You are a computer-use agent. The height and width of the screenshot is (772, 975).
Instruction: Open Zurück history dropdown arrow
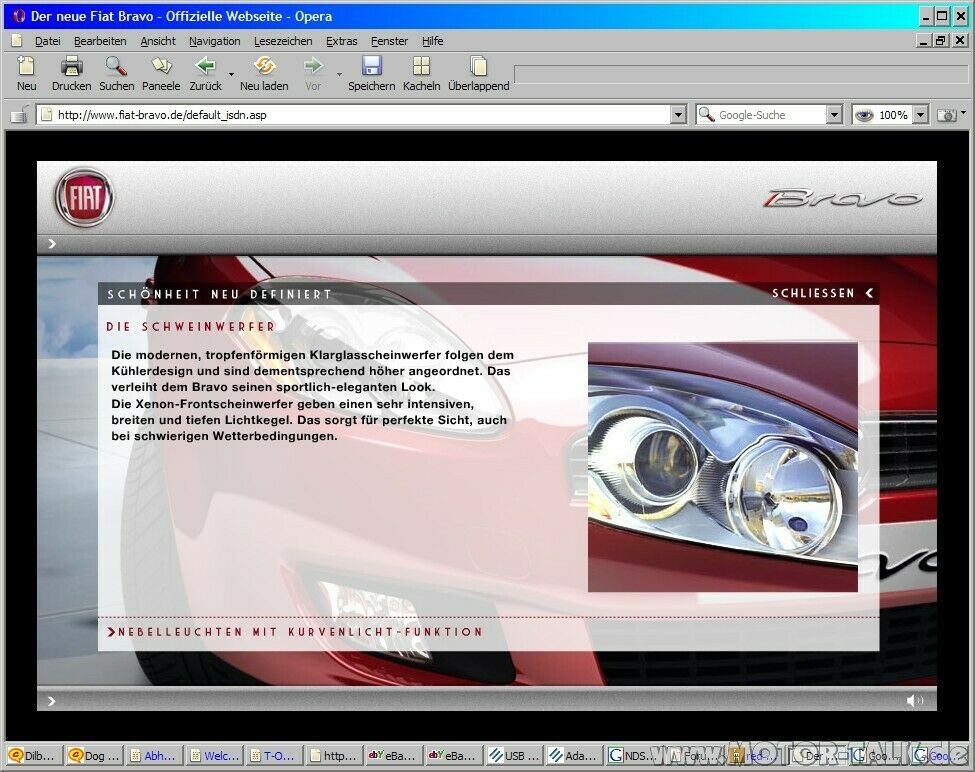click(x=231, y=74)
